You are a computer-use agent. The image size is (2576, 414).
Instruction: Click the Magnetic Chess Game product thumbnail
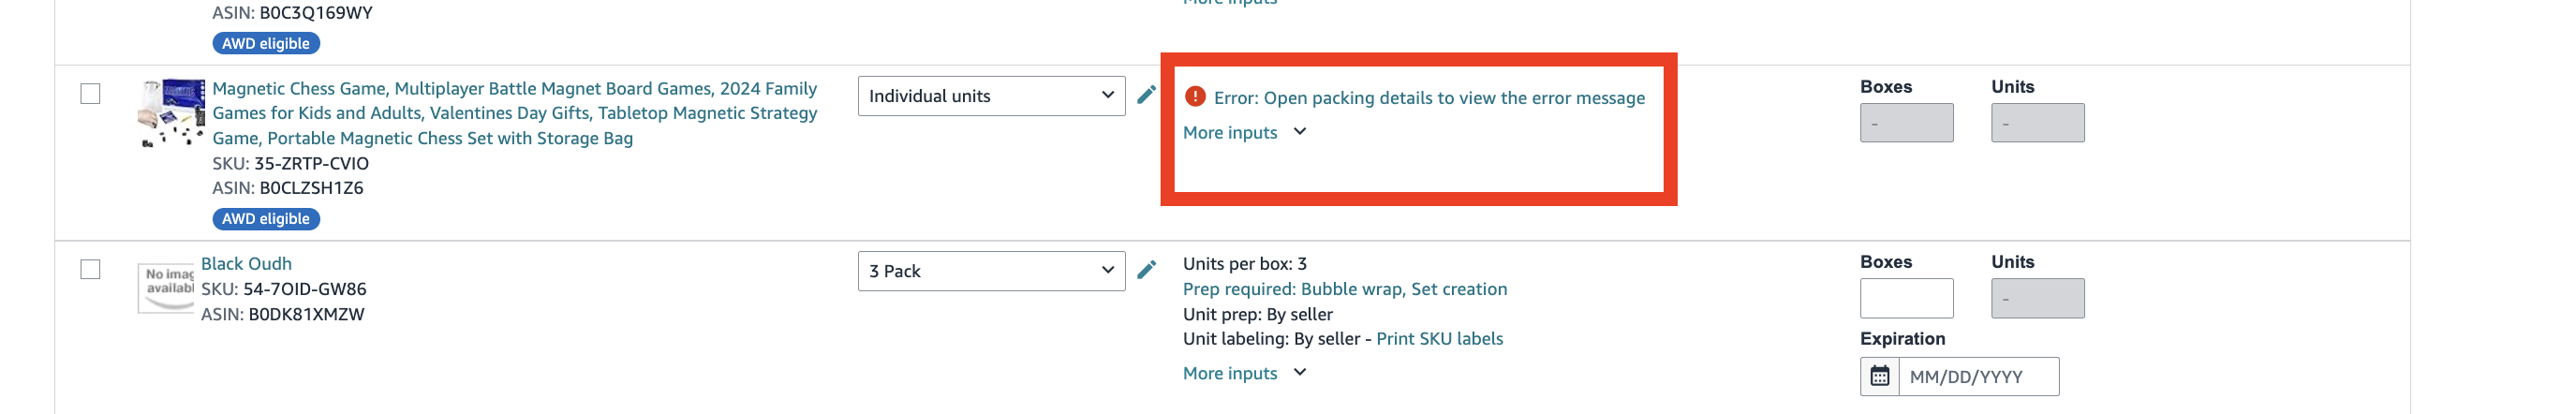(x=171, y=112)
